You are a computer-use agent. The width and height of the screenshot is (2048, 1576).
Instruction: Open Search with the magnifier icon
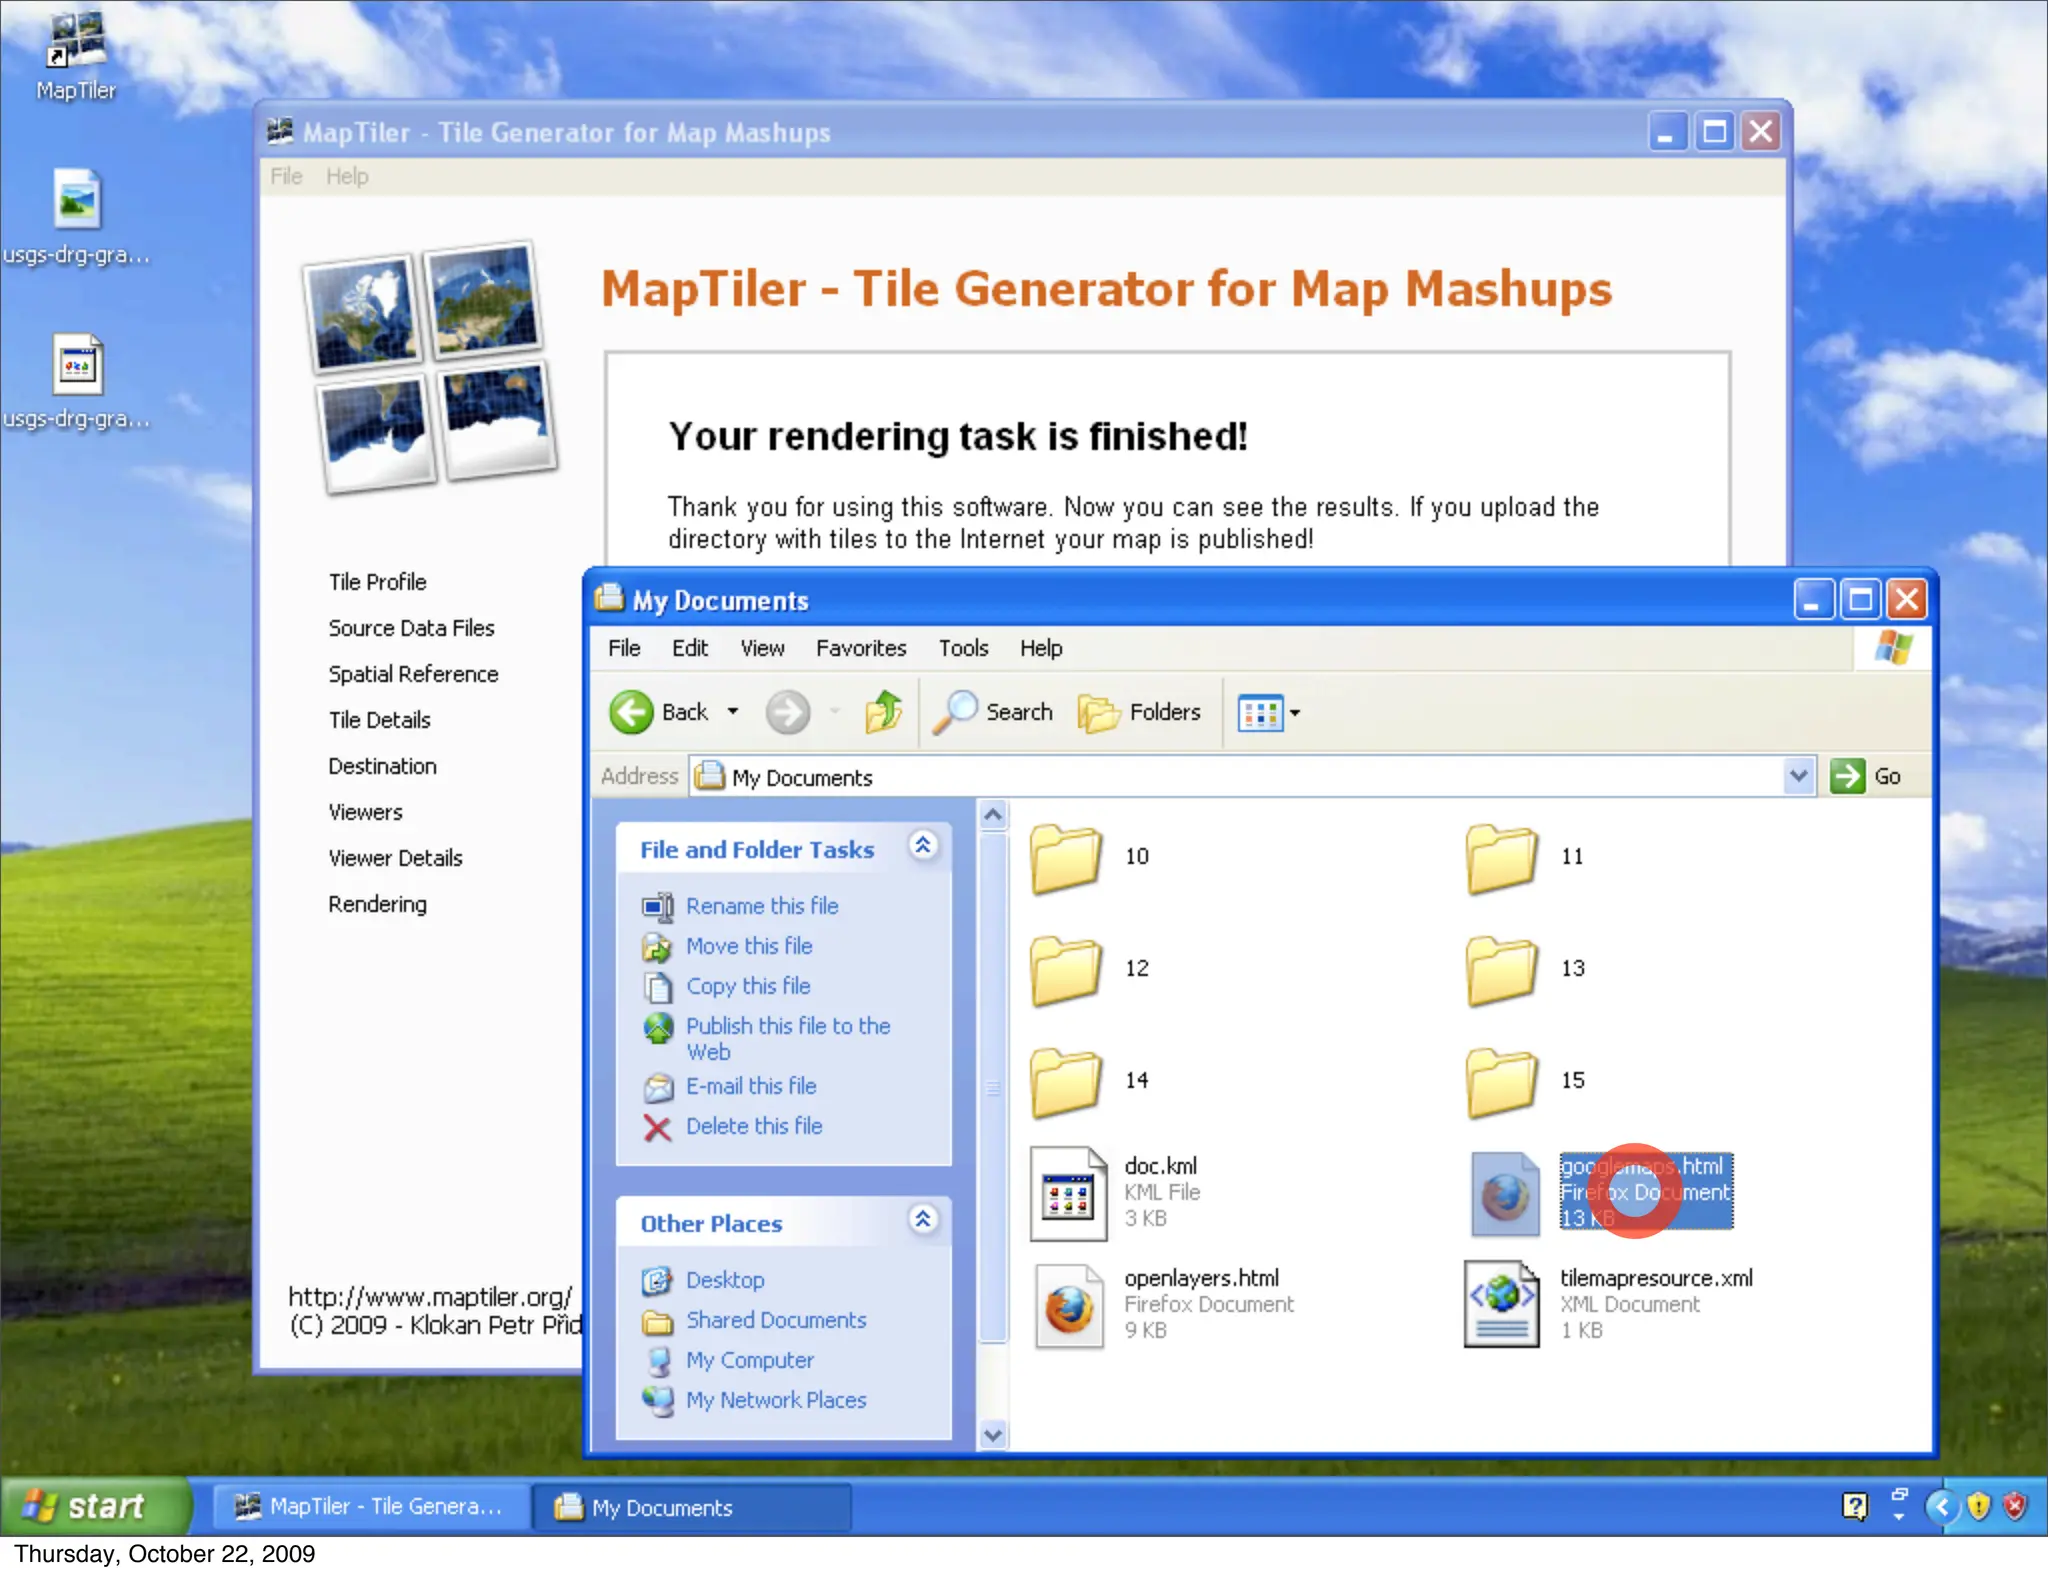[956, 712]
